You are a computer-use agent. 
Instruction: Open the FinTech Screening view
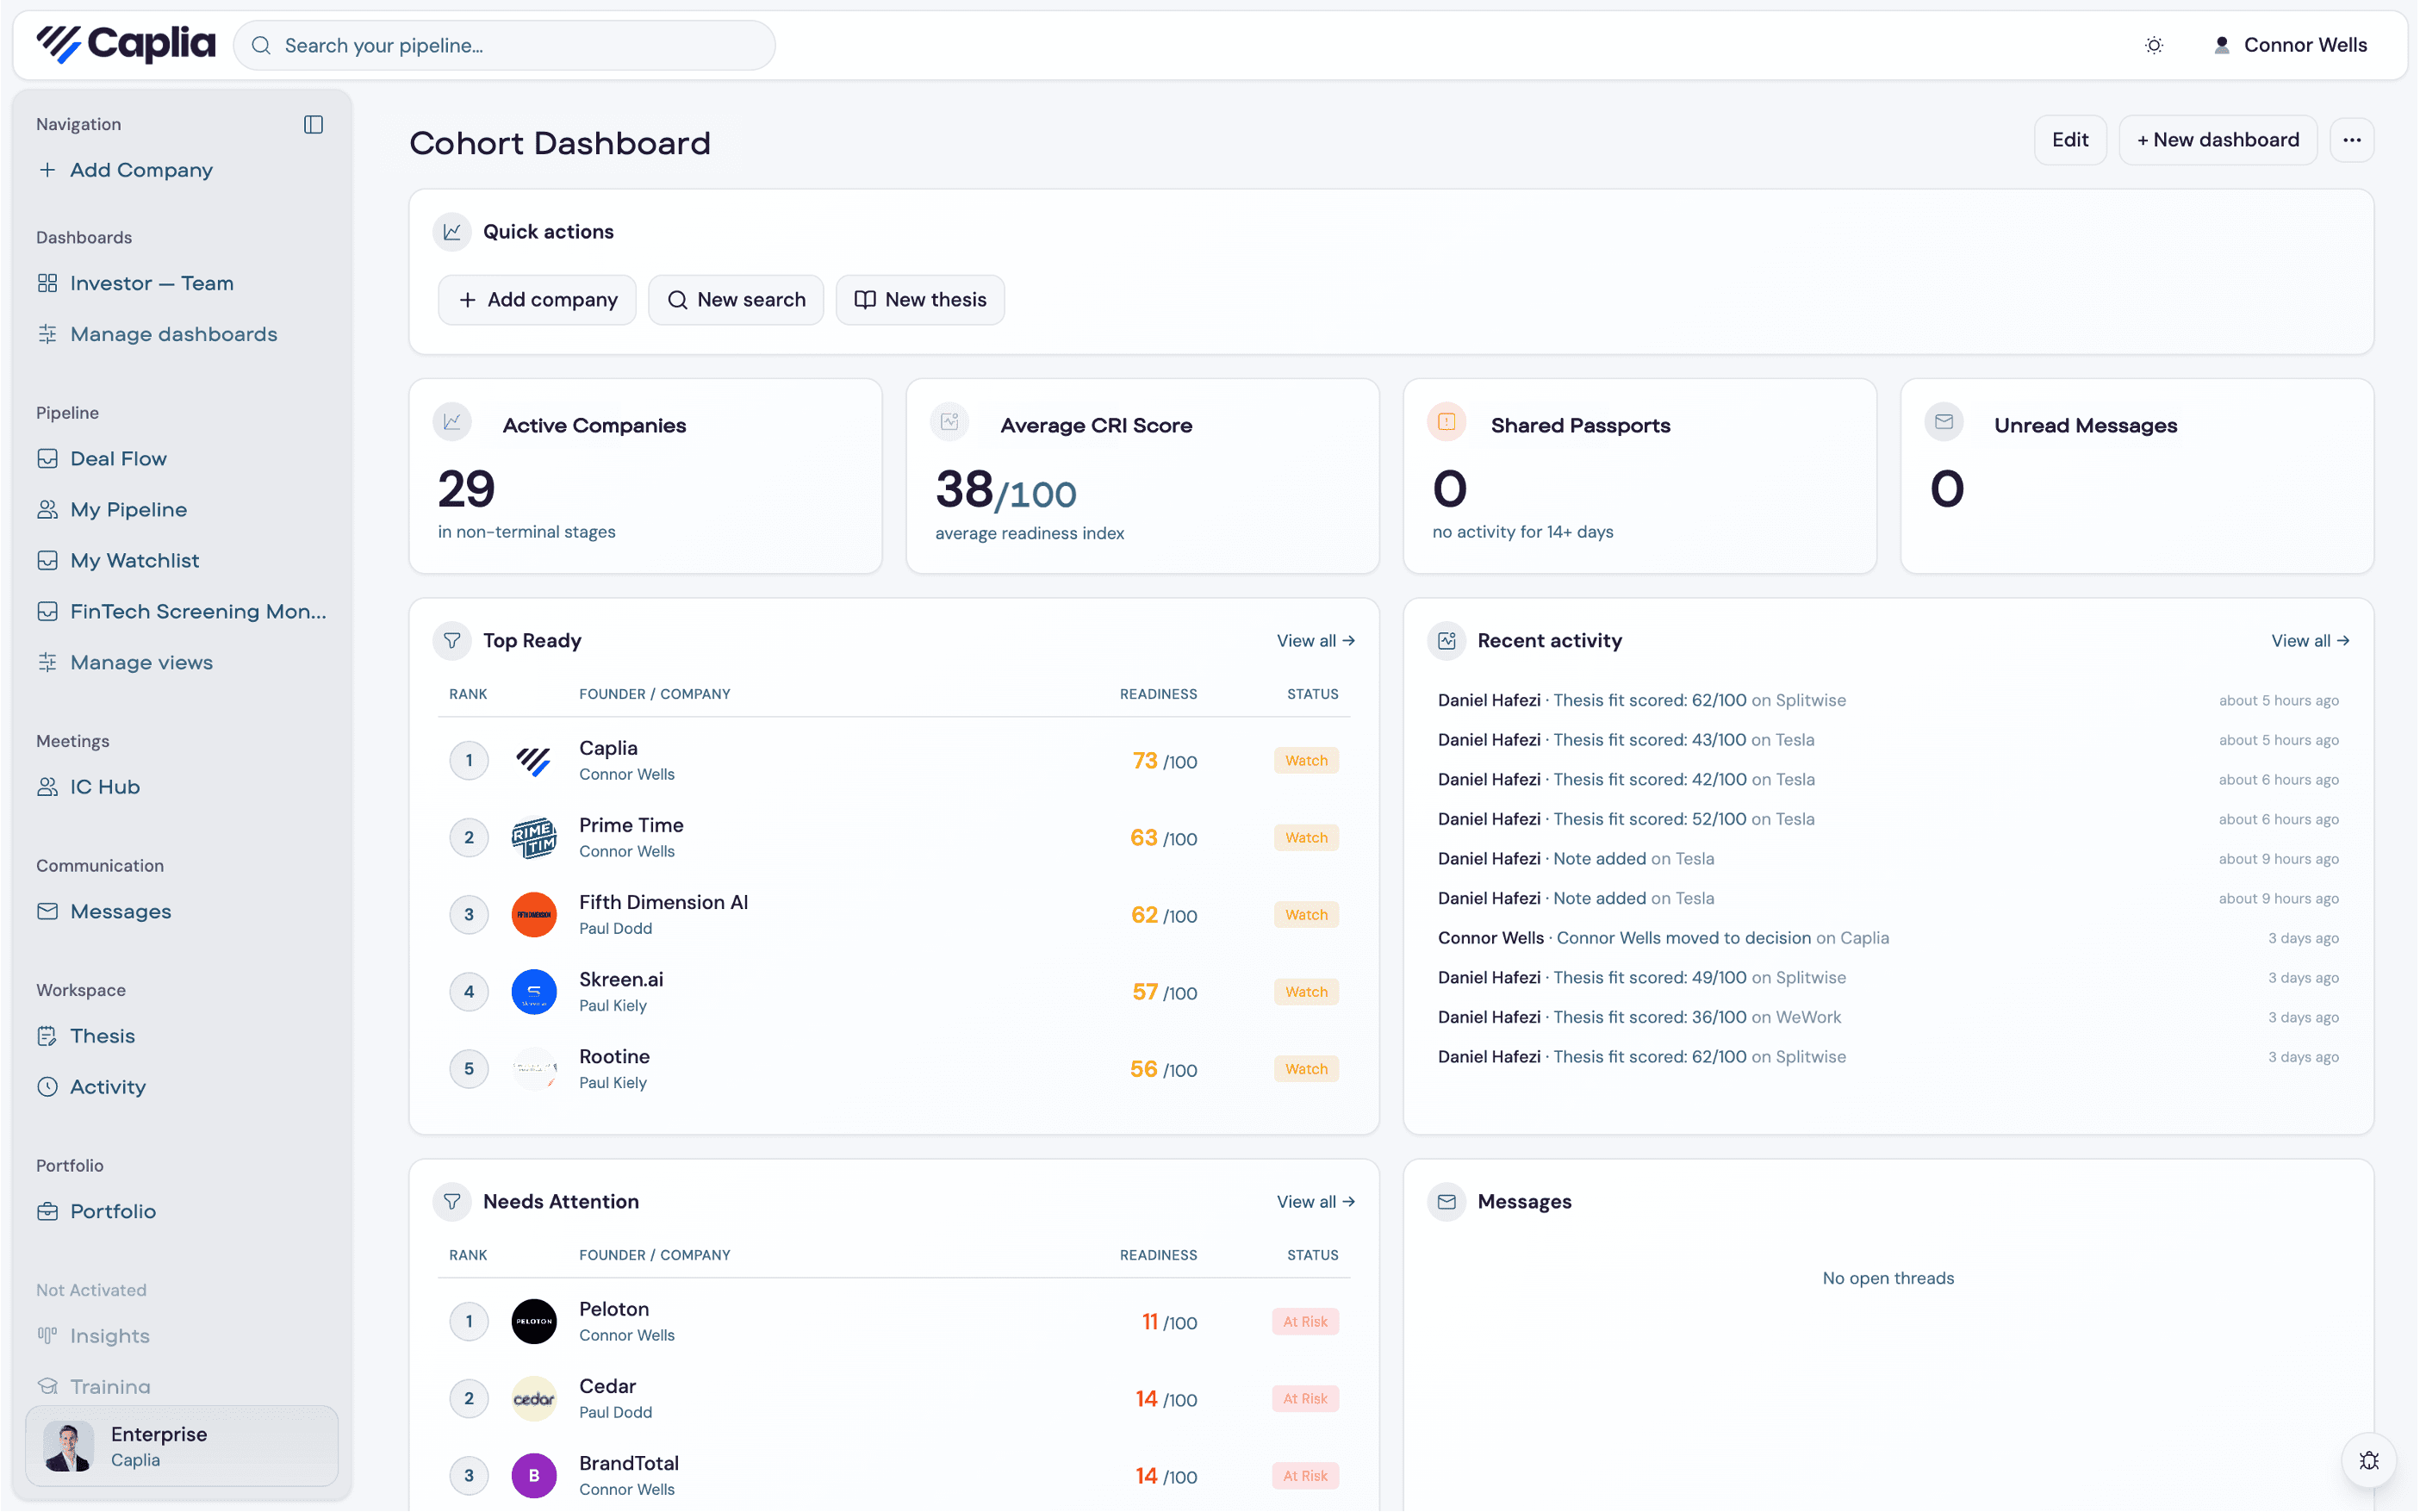pos(182,611)
